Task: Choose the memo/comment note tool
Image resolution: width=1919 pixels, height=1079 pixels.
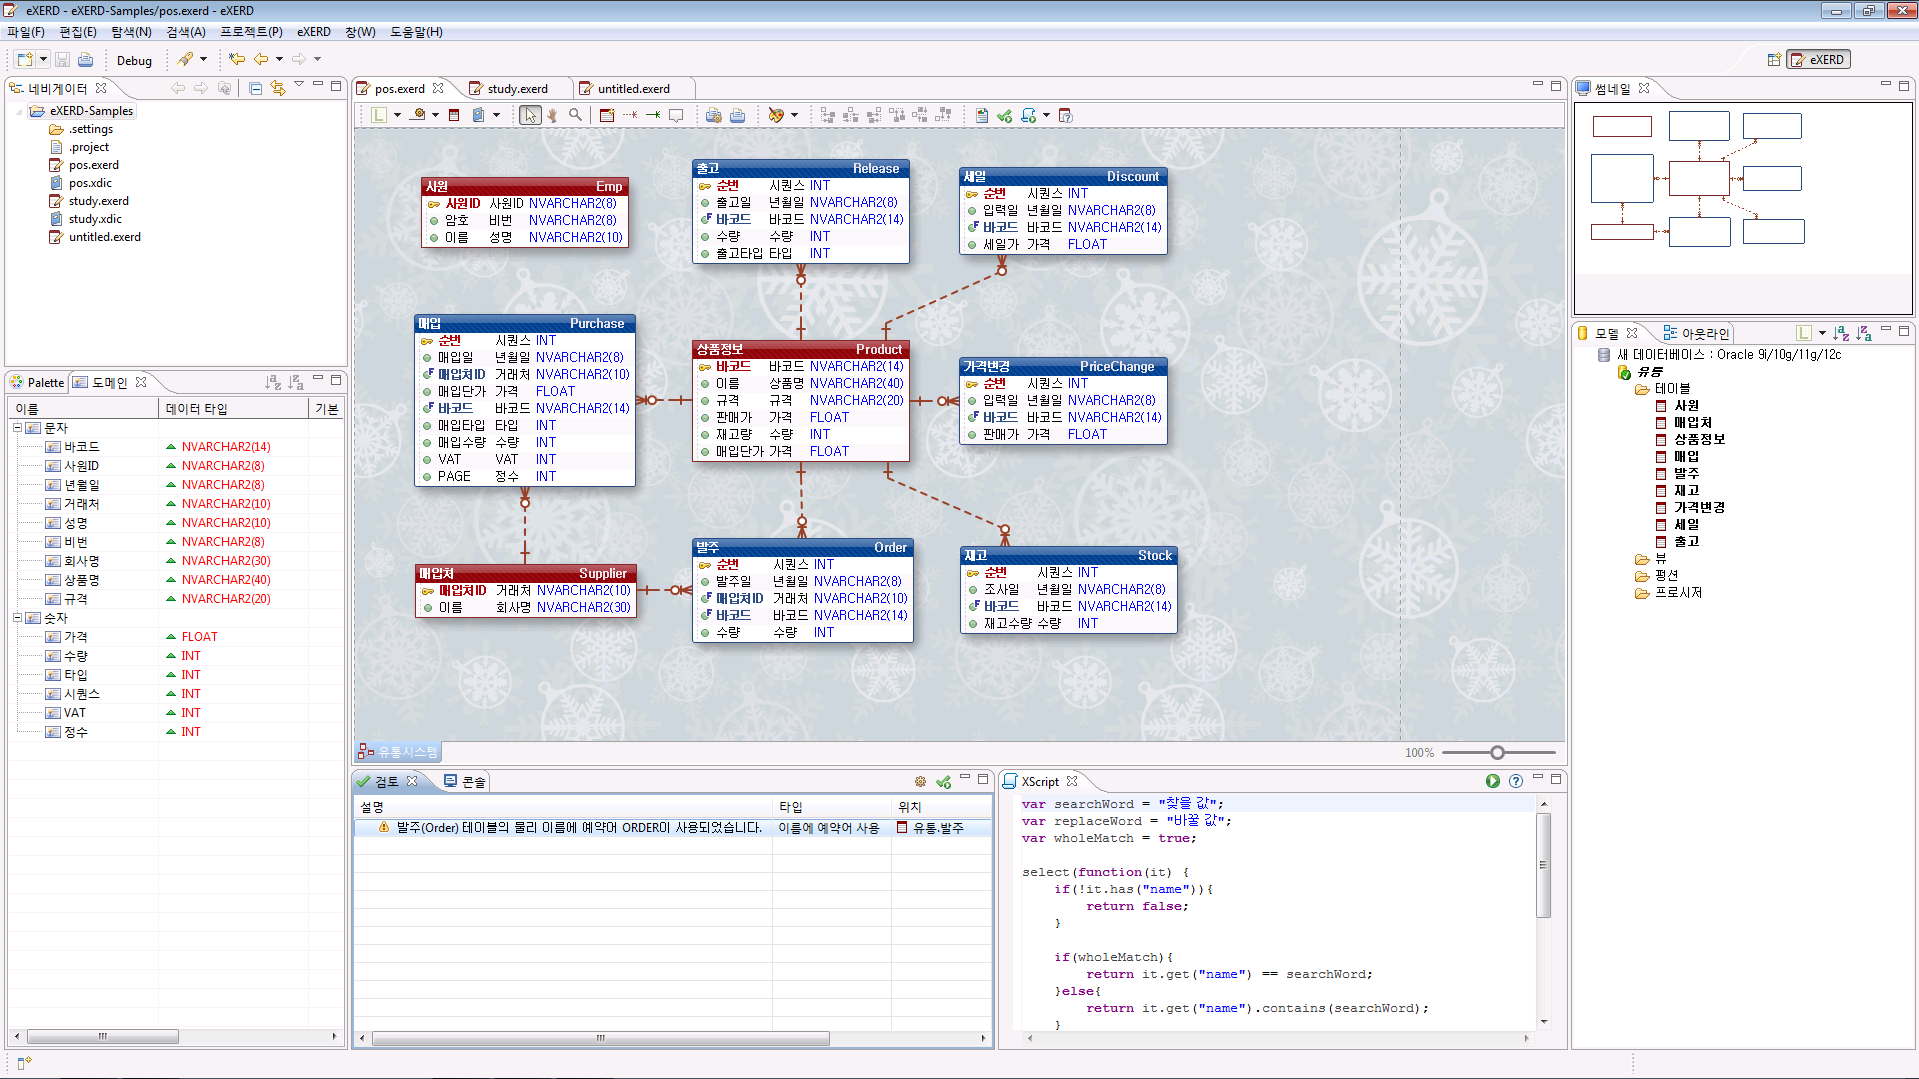Action: pos(676,116)
